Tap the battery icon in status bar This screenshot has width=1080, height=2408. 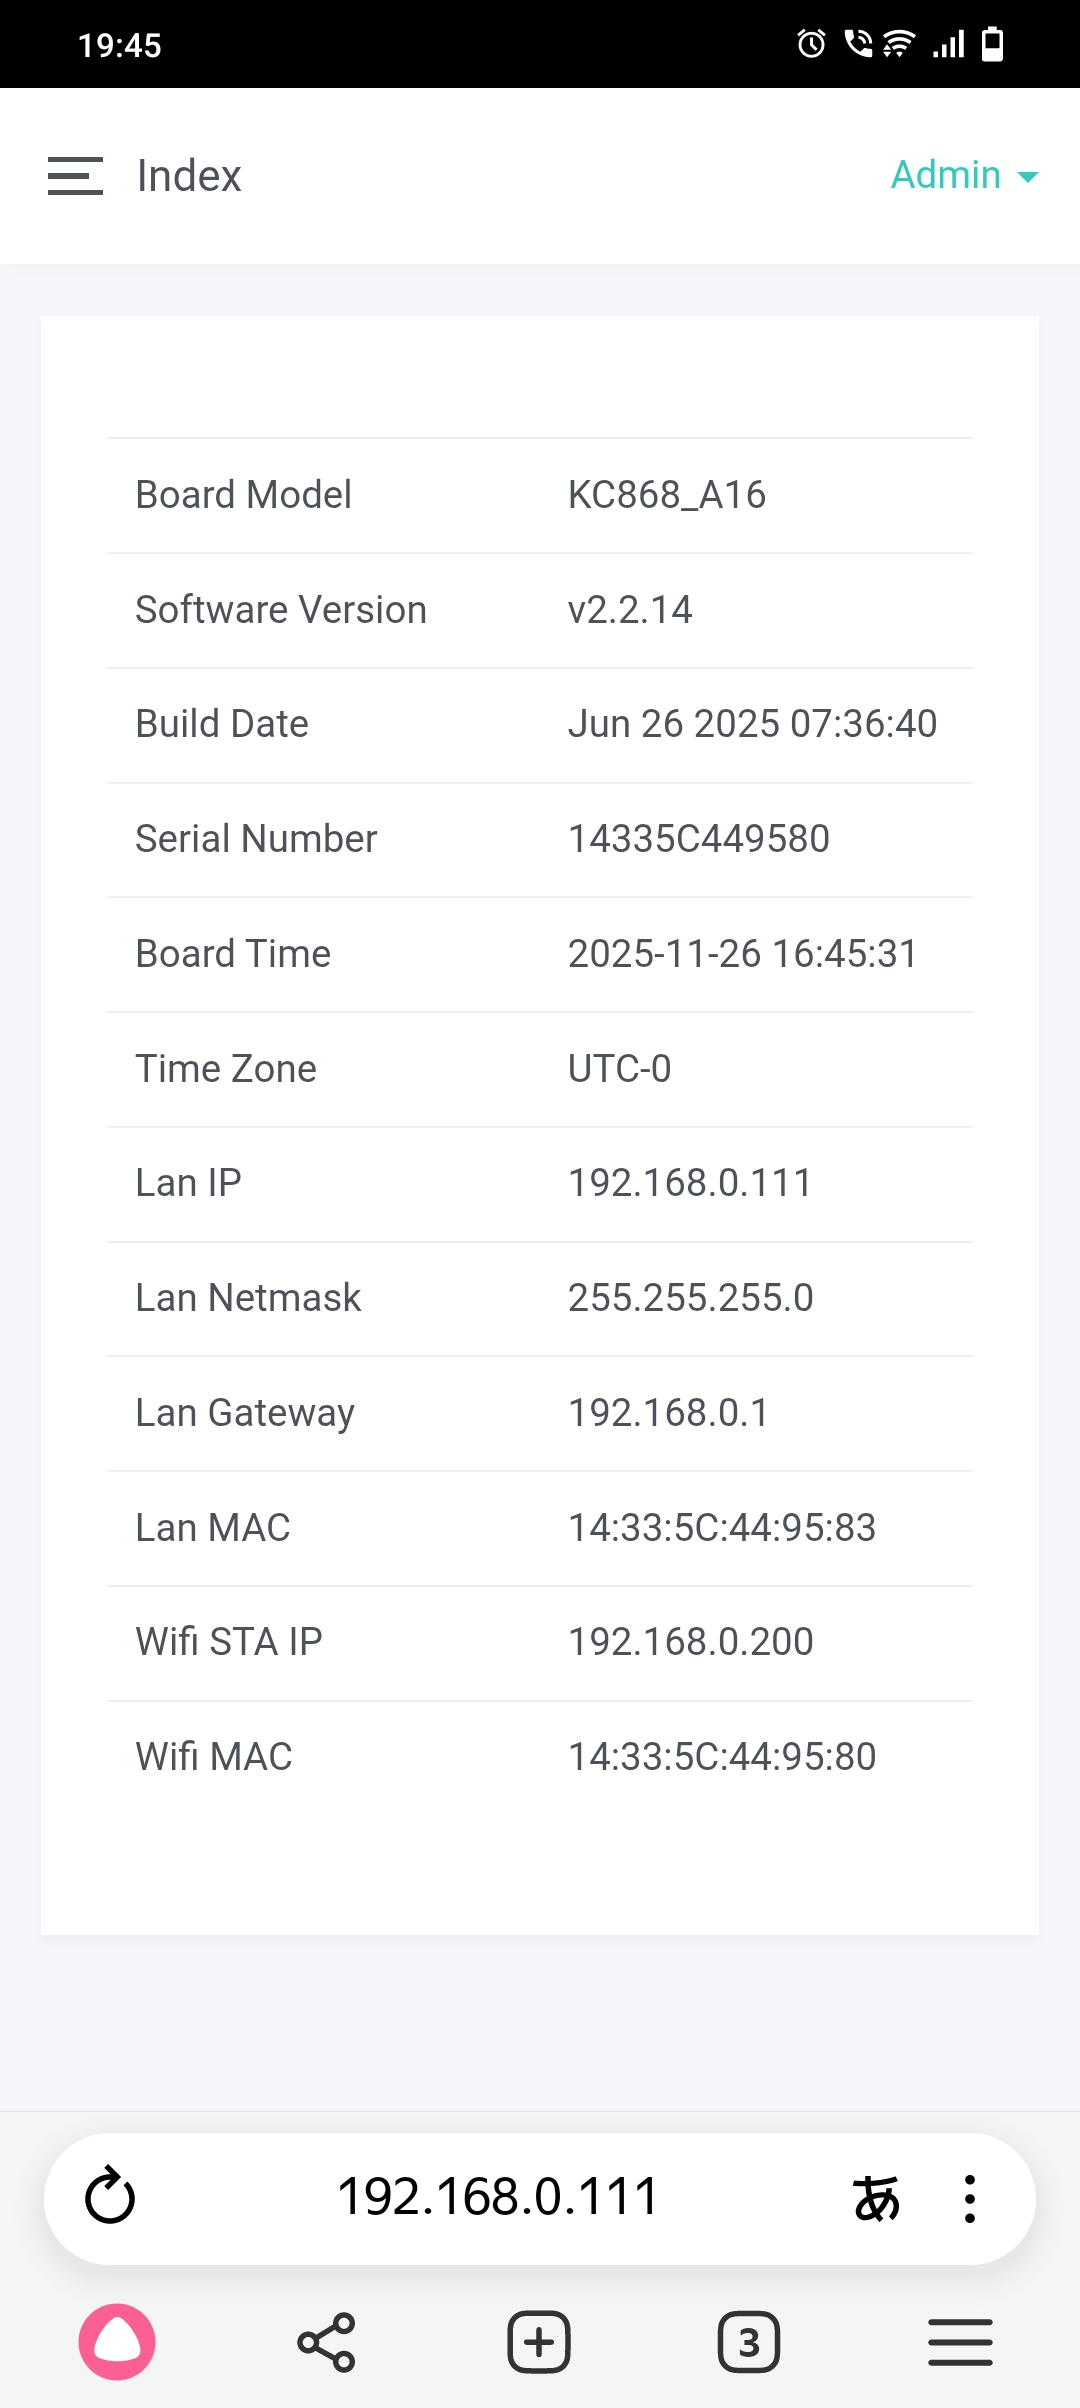tap(992, 44)
